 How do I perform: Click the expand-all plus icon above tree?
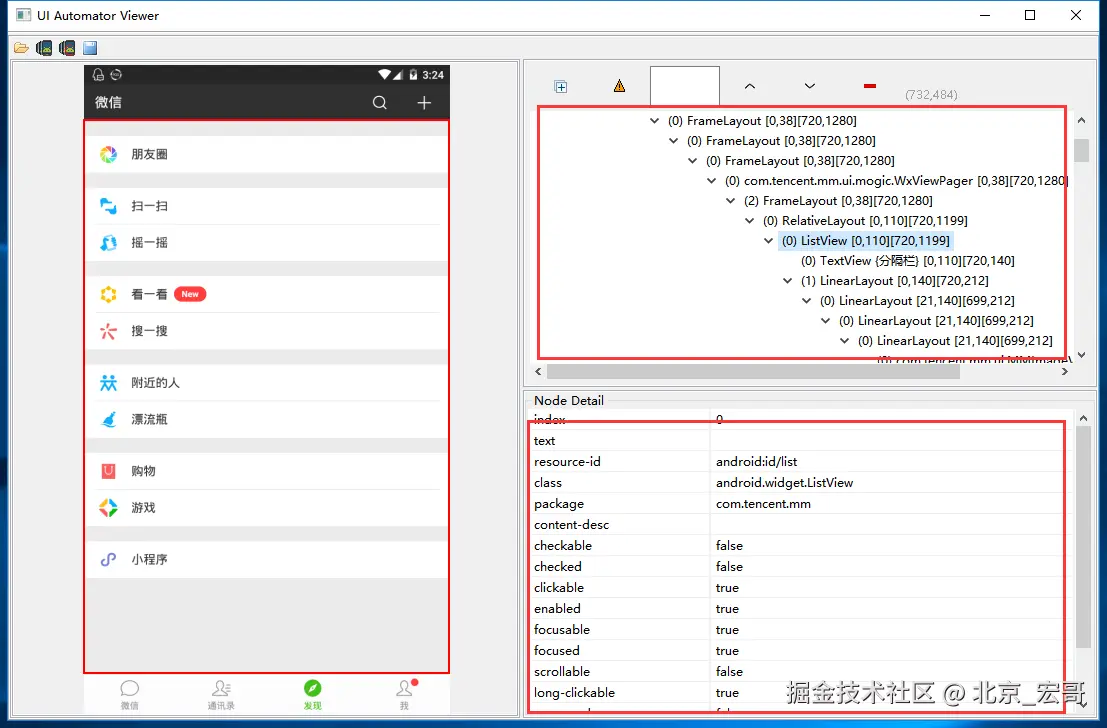click(x=561, y=87)
